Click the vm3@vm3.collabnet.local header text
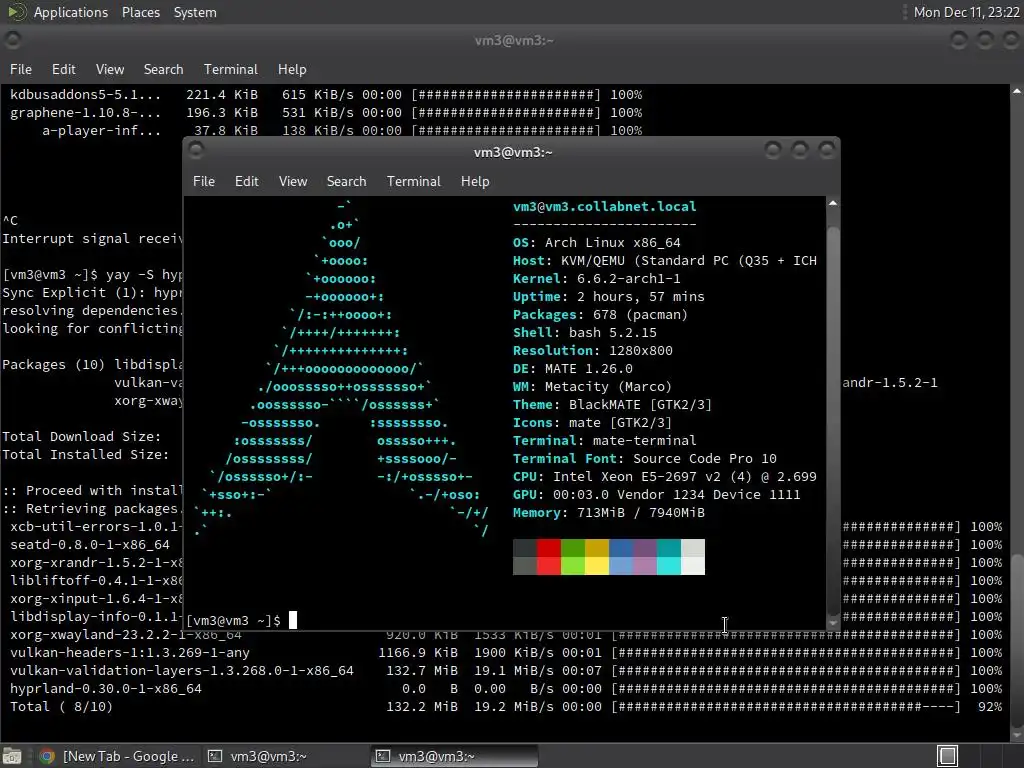The image size is (1024, 768). coord(605,206)
